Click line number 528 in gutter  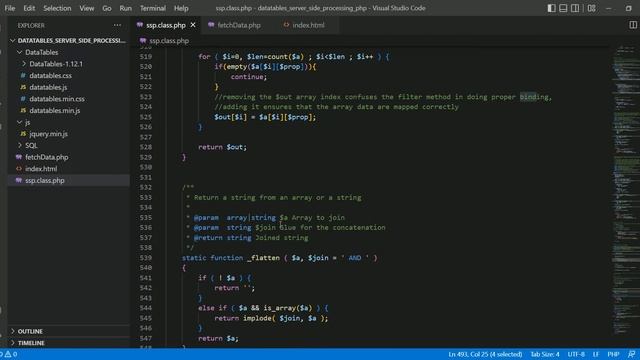click(145, 147)
